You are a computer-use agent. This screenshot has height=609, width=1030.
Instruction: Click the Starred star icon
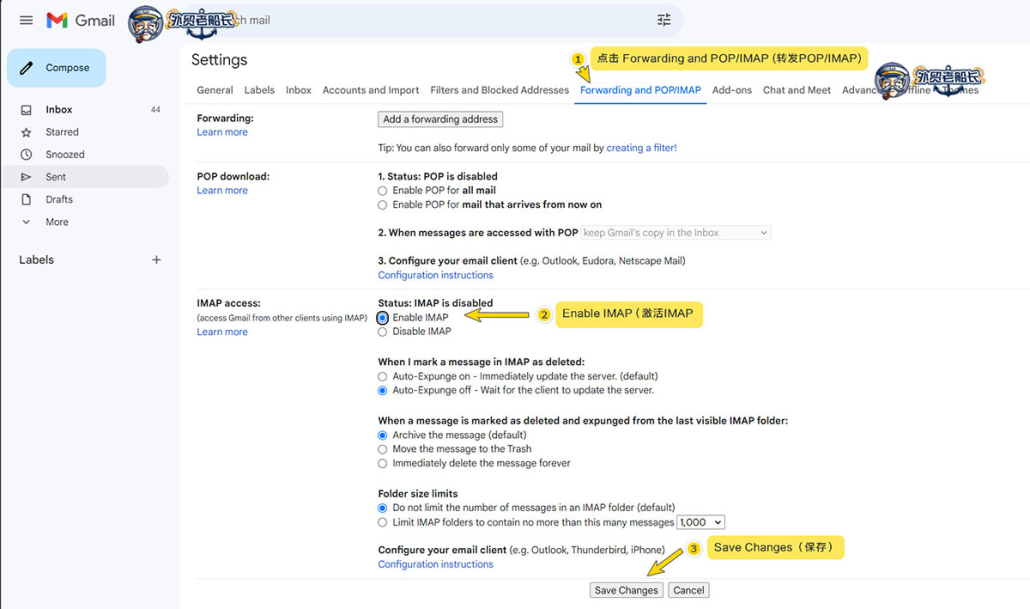click(26, 132)
